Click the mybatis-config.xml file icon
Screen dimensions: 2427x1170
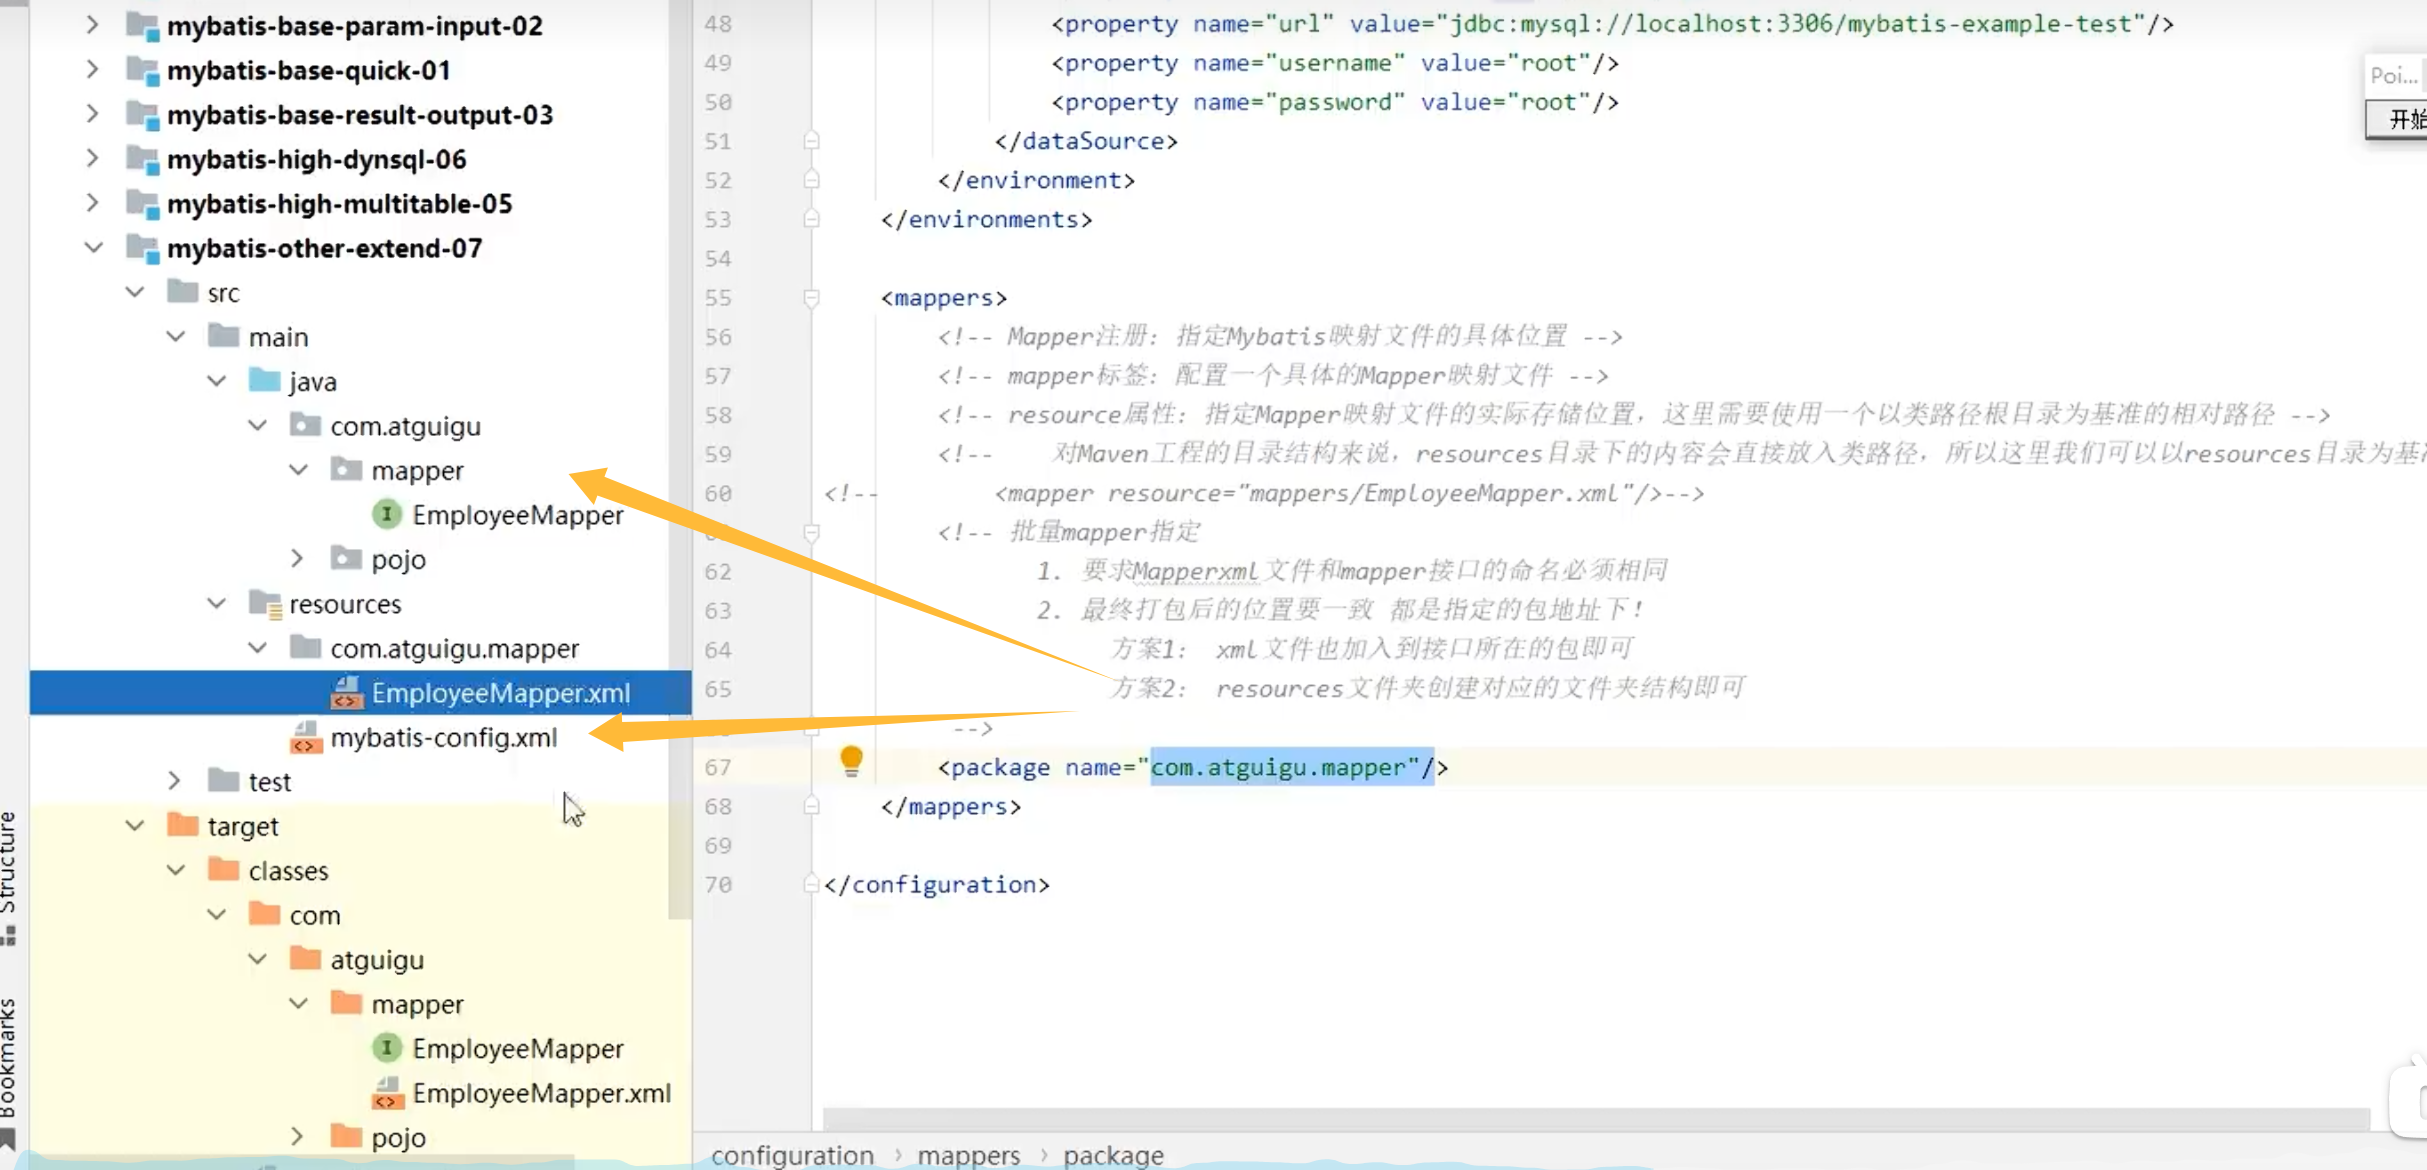(306, 738)
